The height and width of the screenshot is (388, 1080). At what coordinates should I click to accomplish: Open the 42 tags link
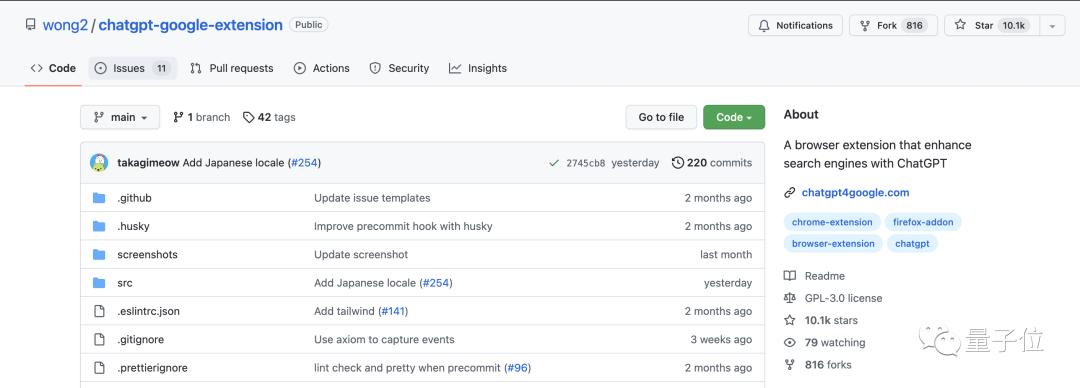269,117
